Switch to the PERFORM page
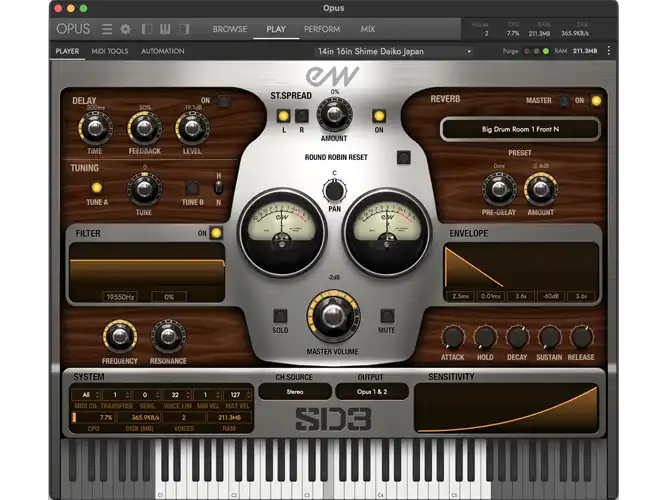This screenshot has width=667, height=500. (x=322, y=29)
